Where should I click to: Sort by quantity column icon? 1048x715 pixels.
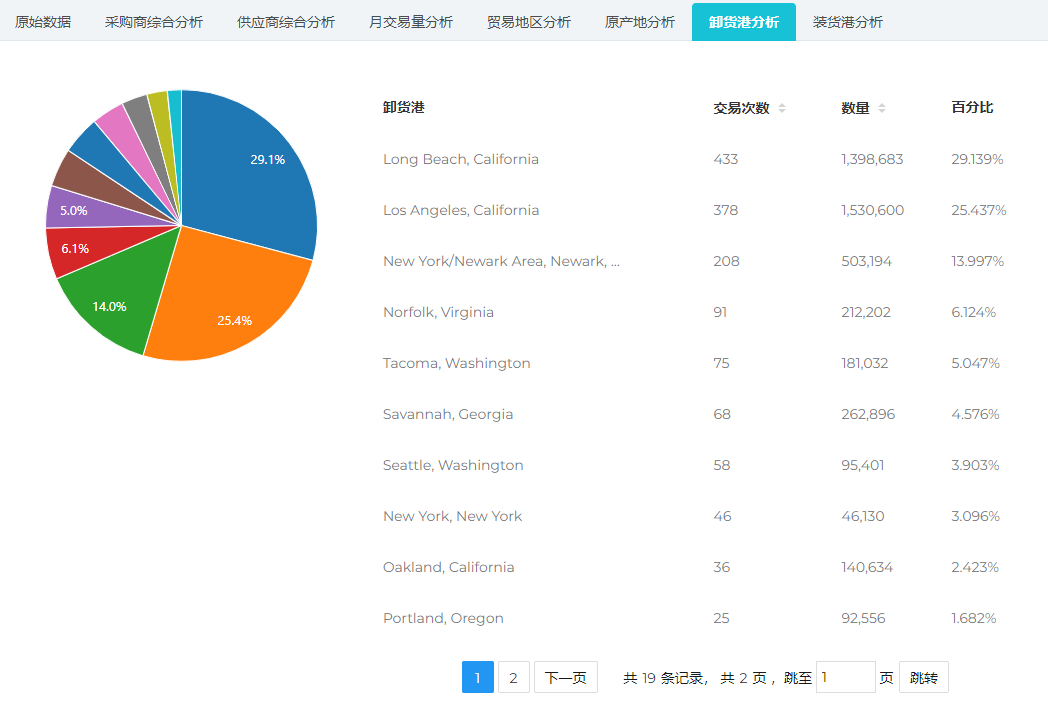881,108
